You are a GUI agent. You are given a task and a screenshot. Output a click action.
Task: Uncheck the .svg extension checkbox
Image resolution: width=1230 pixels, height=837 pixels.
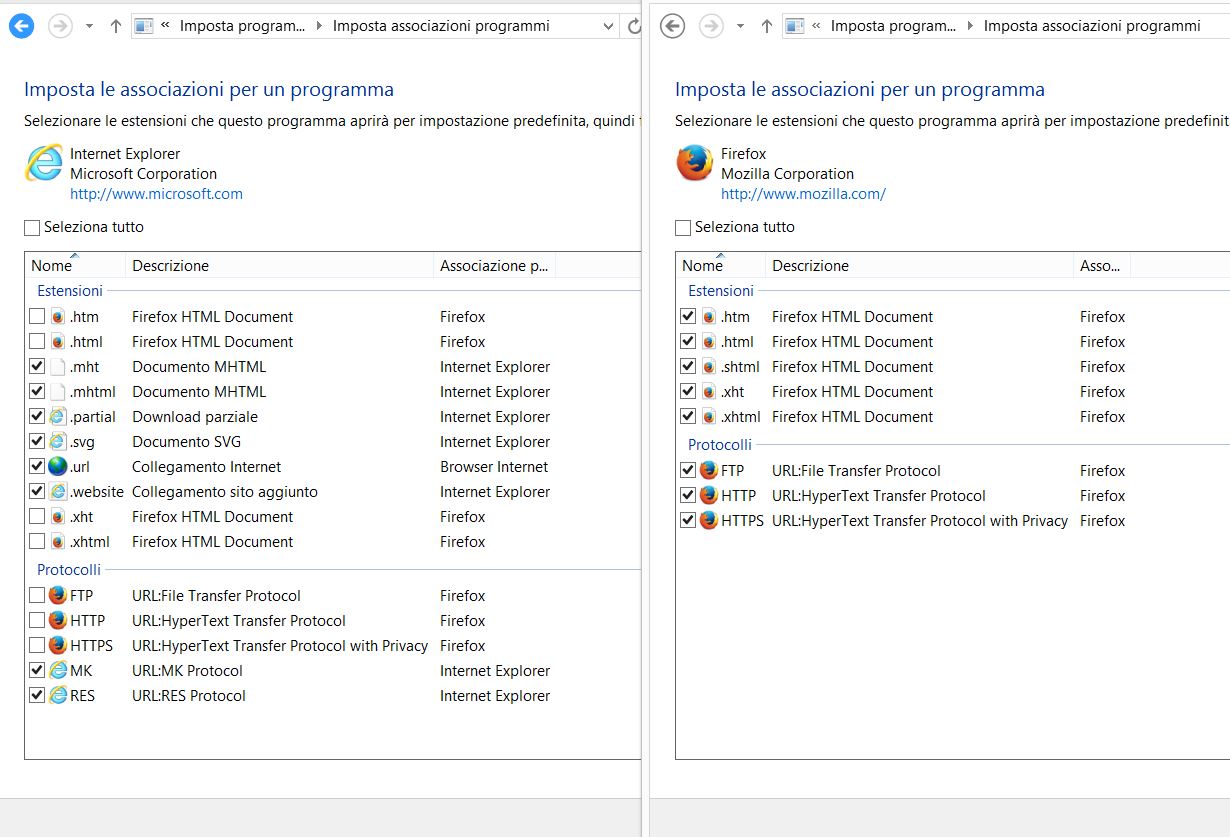[37, 441]
